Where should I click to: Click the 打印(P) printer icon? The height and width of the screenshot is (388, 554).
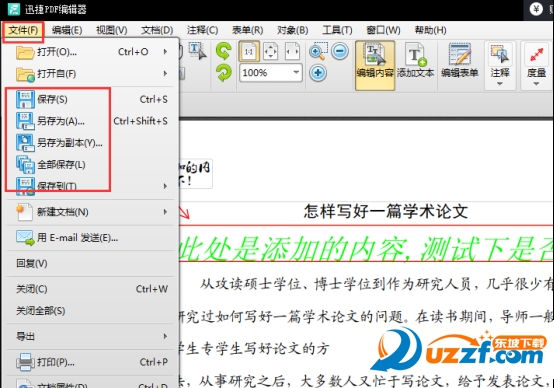(25, 362)
